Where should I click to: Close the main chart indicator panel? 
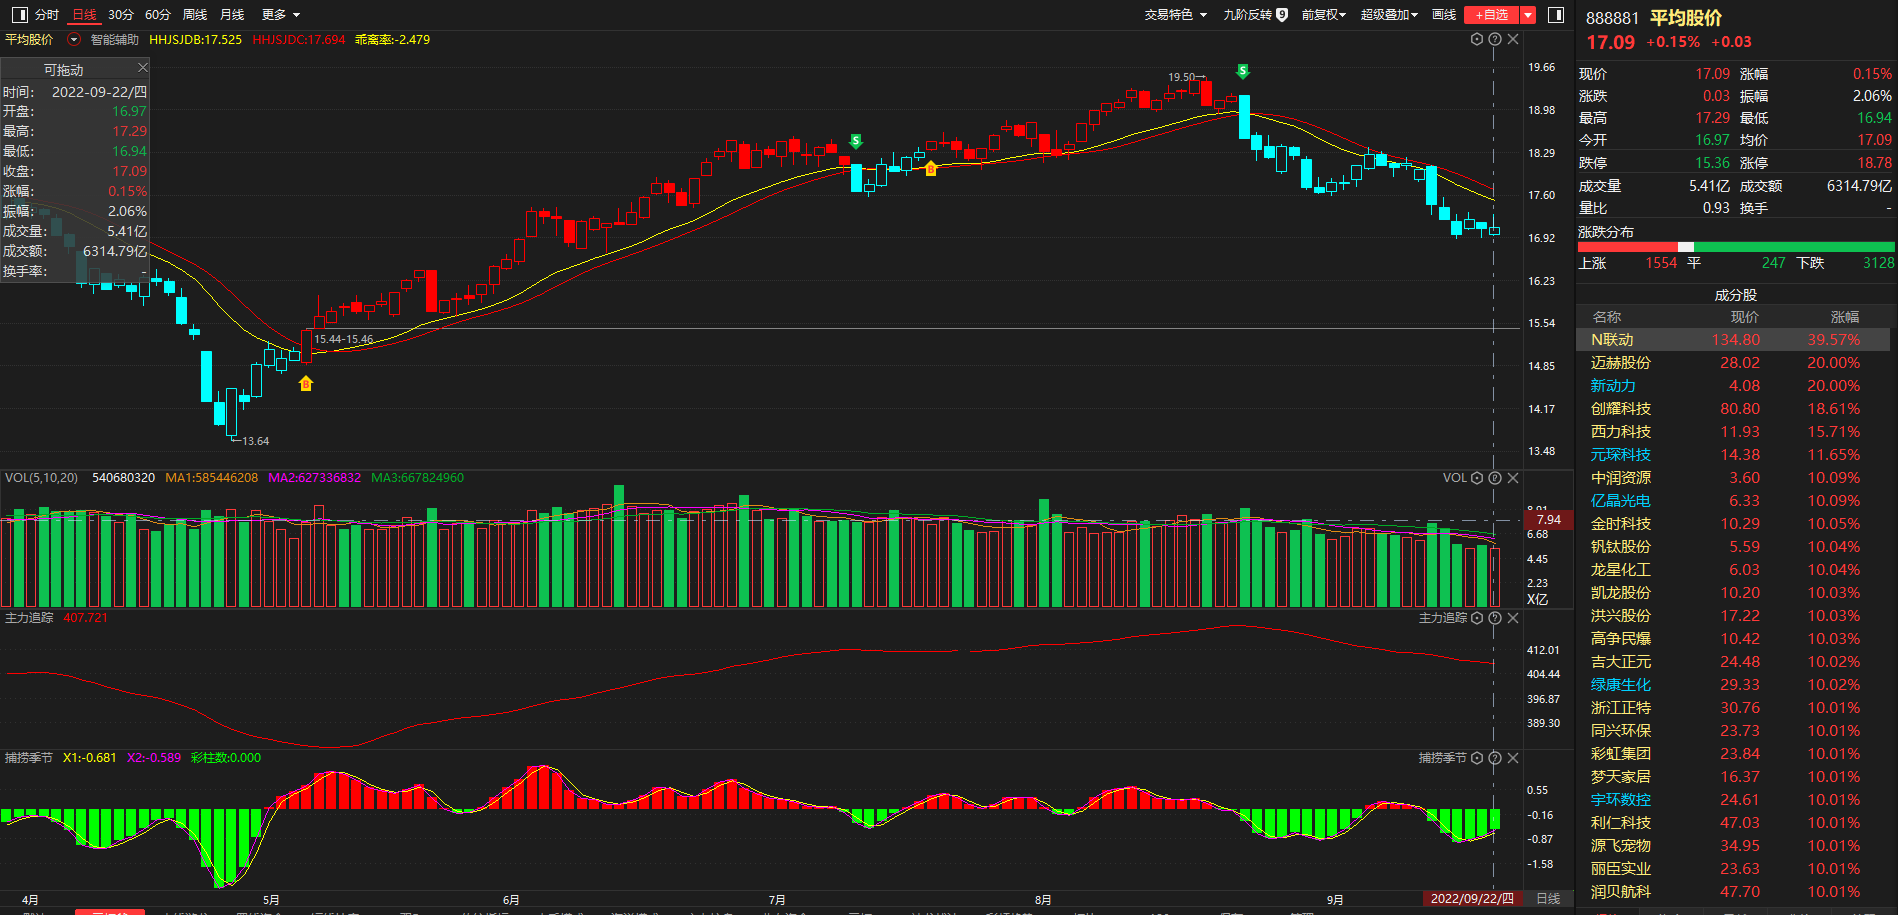coord(1513,39)
